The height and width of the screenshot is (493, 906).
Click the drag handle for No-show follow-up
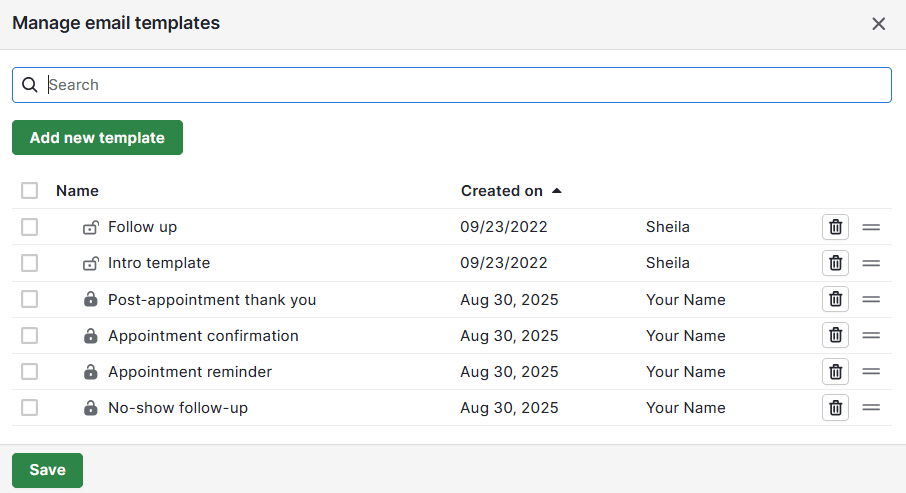coord(871,407)
